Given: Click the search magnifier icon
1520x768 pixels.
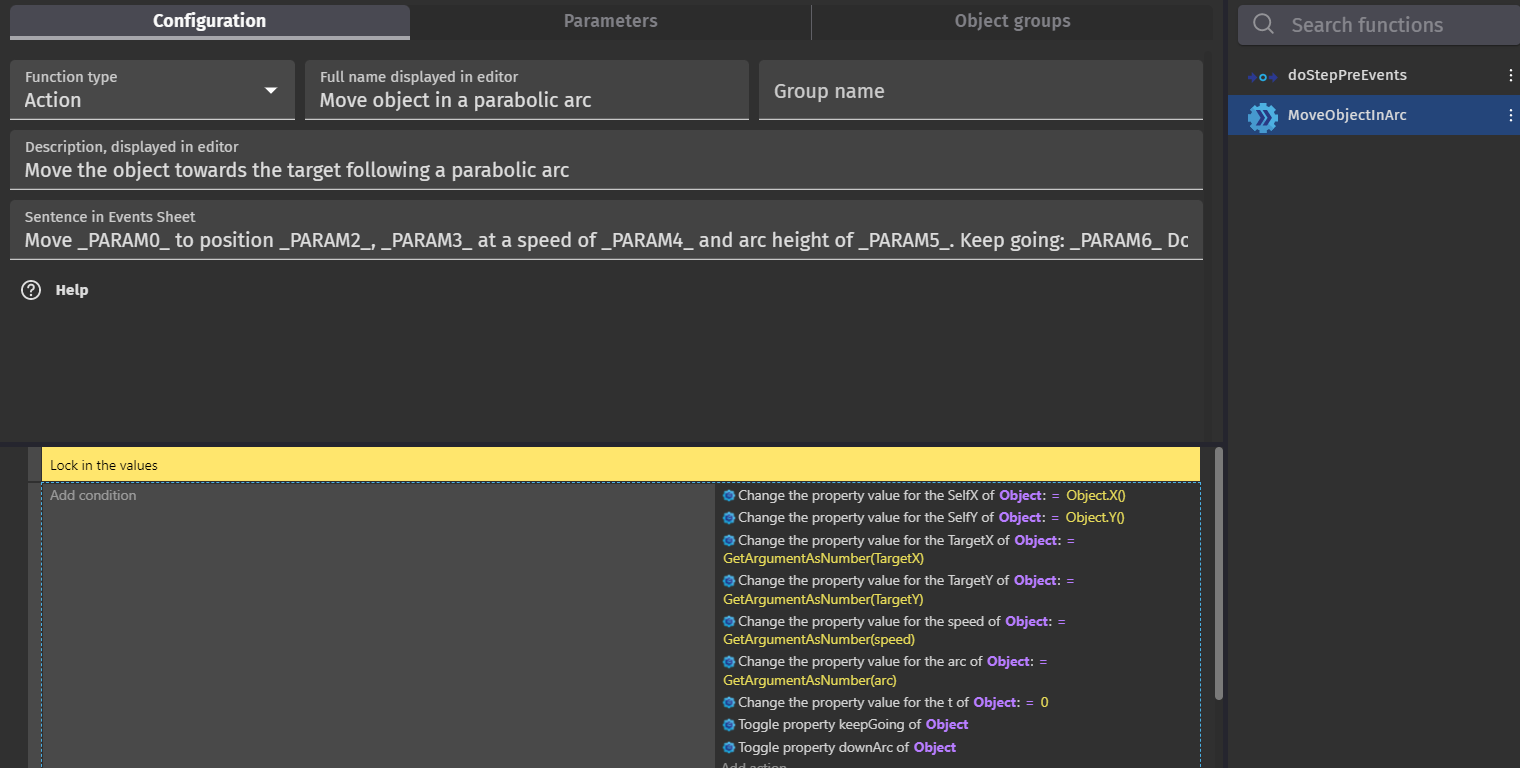Looking at the screenshot, I should pyautogui.click(x=1262, y=23).
